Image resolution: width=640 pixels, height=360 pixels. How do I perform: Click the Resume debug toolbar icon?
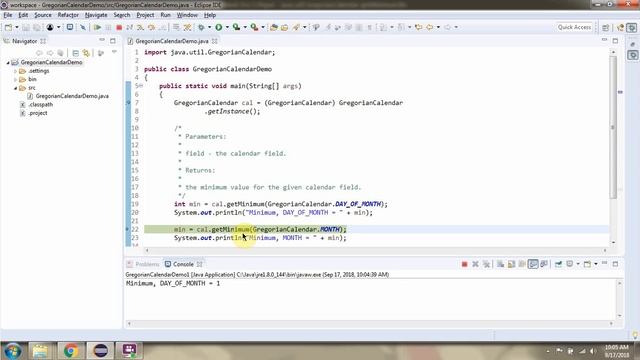[97, 27]
